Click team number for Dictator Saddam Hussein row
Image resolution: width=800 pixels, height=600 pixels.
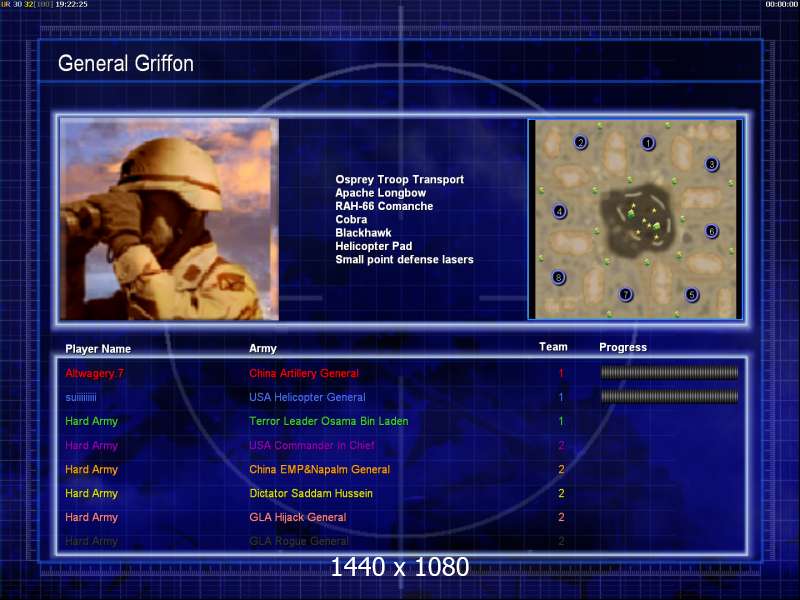(561, 493)
